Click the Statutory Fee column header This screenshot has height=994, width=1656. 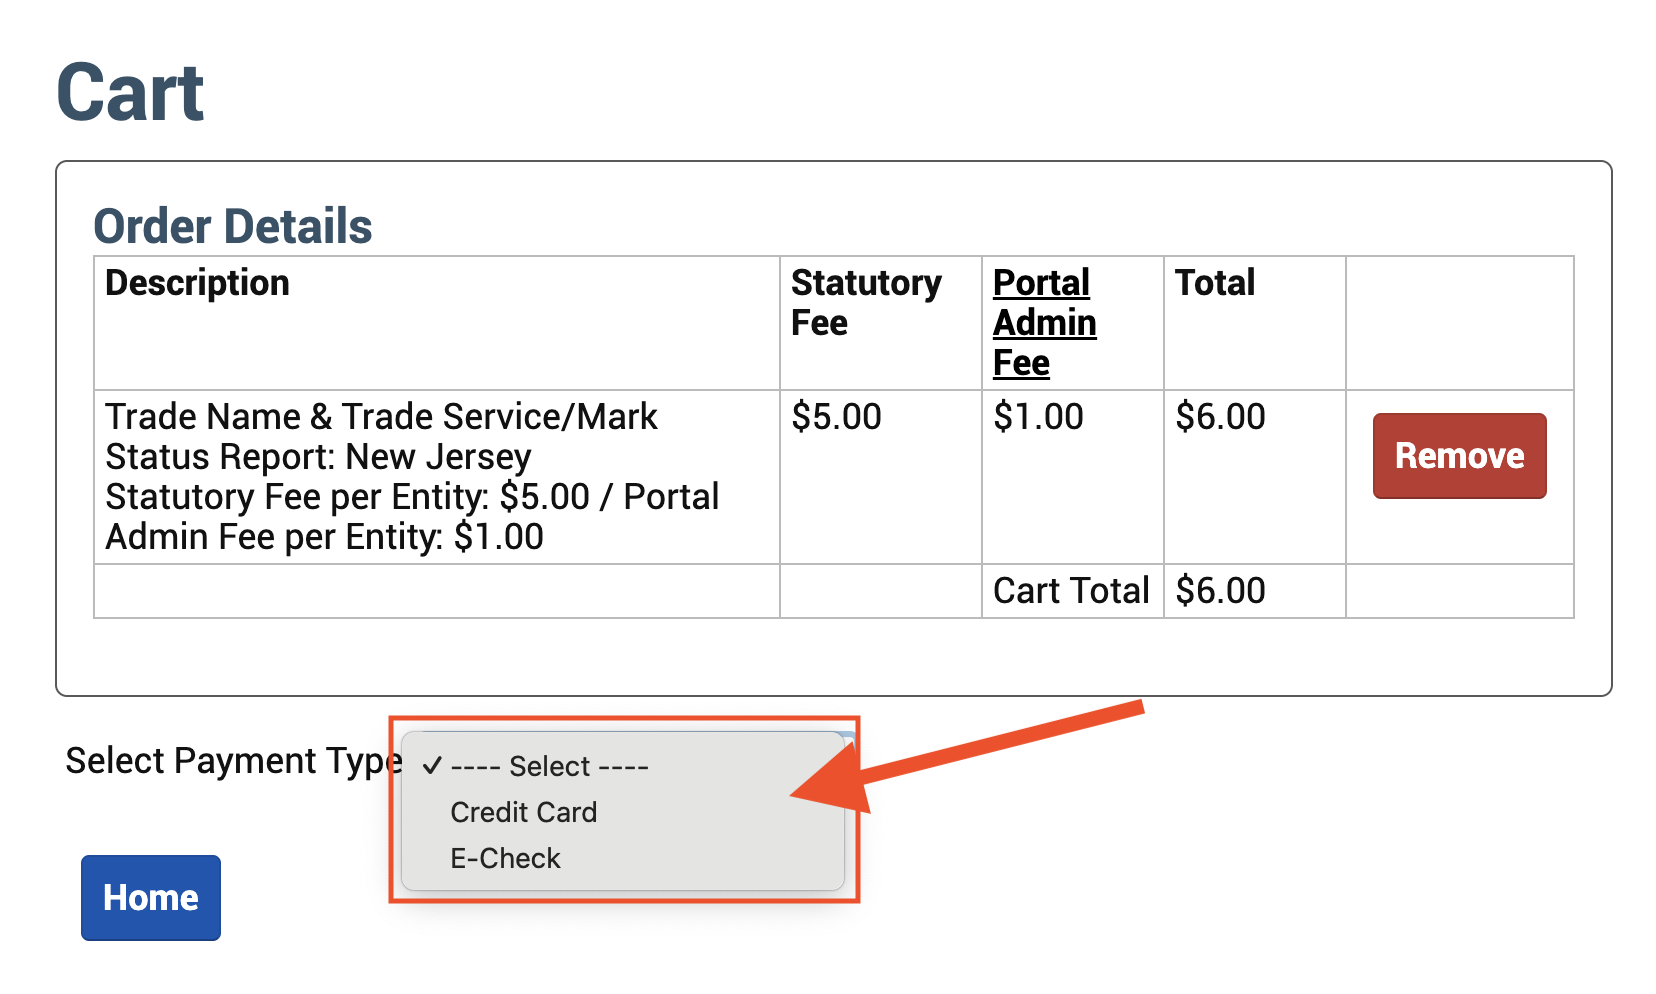pyautogui.click(x=866, y=302)
